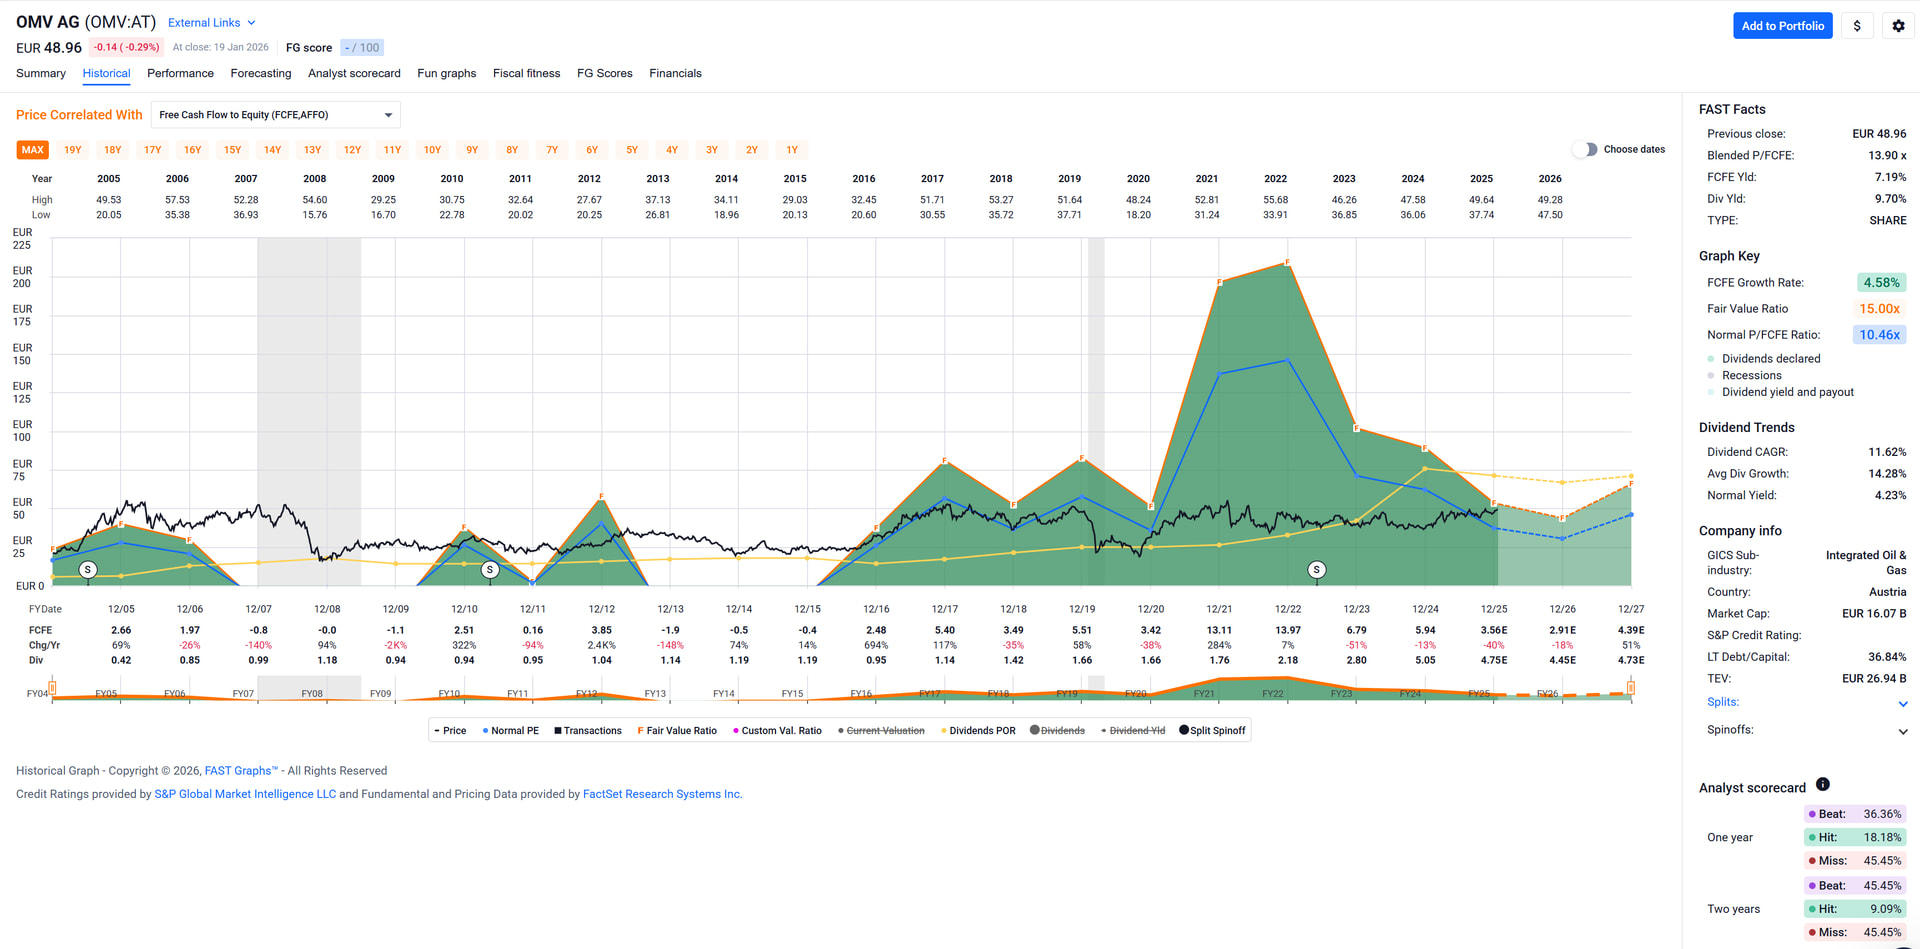Open the FactSet Research Systems link
Image resolution: width=1920 pixels, height=949 pixels.
(x=661, y=795)
